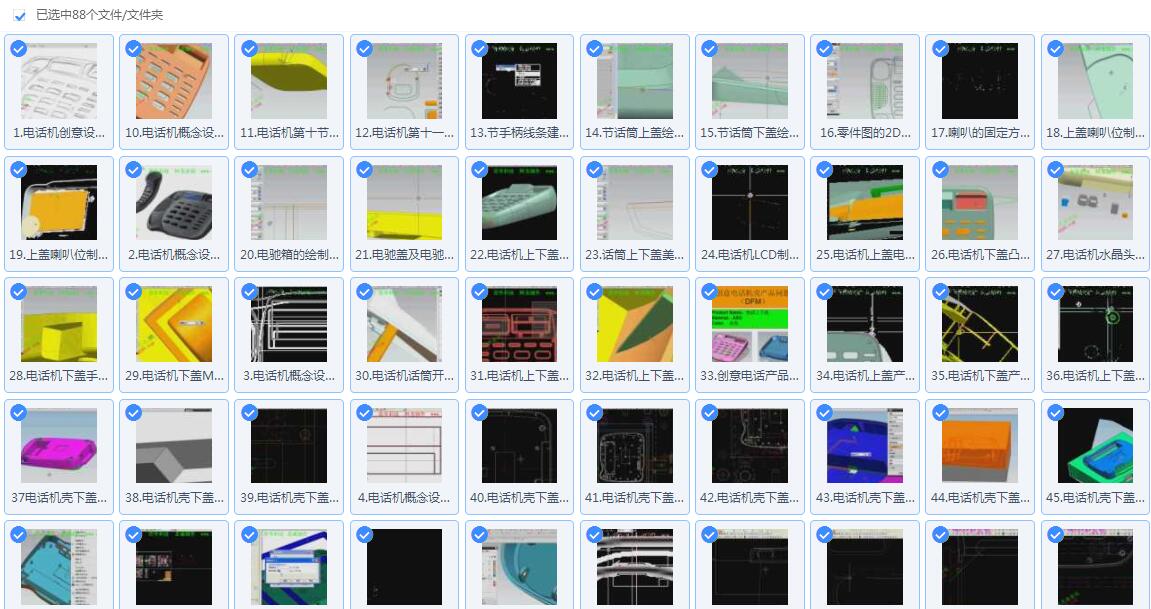Click the text 已选中88个文件/文件夹
Image resolution: width=1151 pixels, height=609 pixels.
point(99,15)
